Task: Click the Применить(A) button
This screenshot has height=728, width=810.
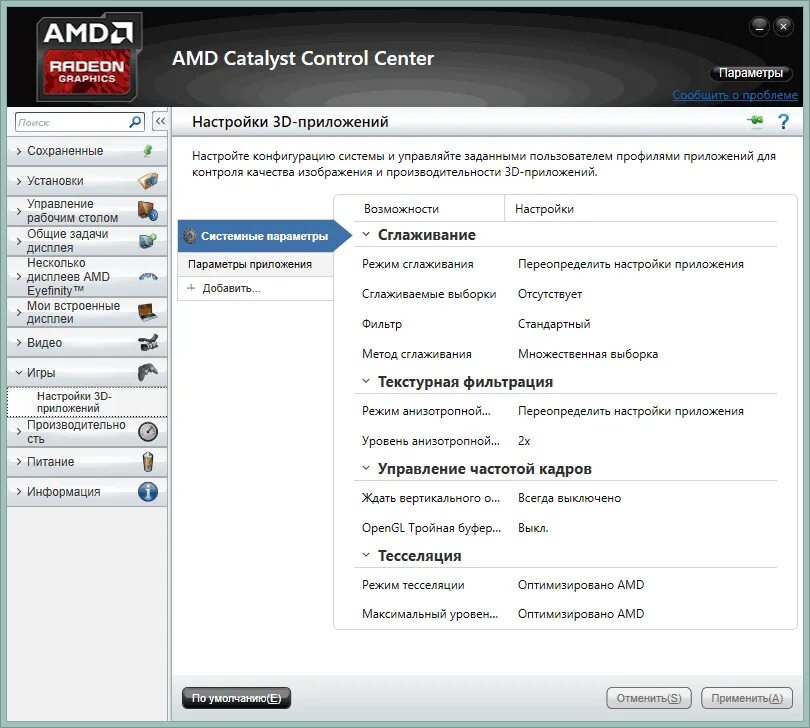Action: (747, 698)
